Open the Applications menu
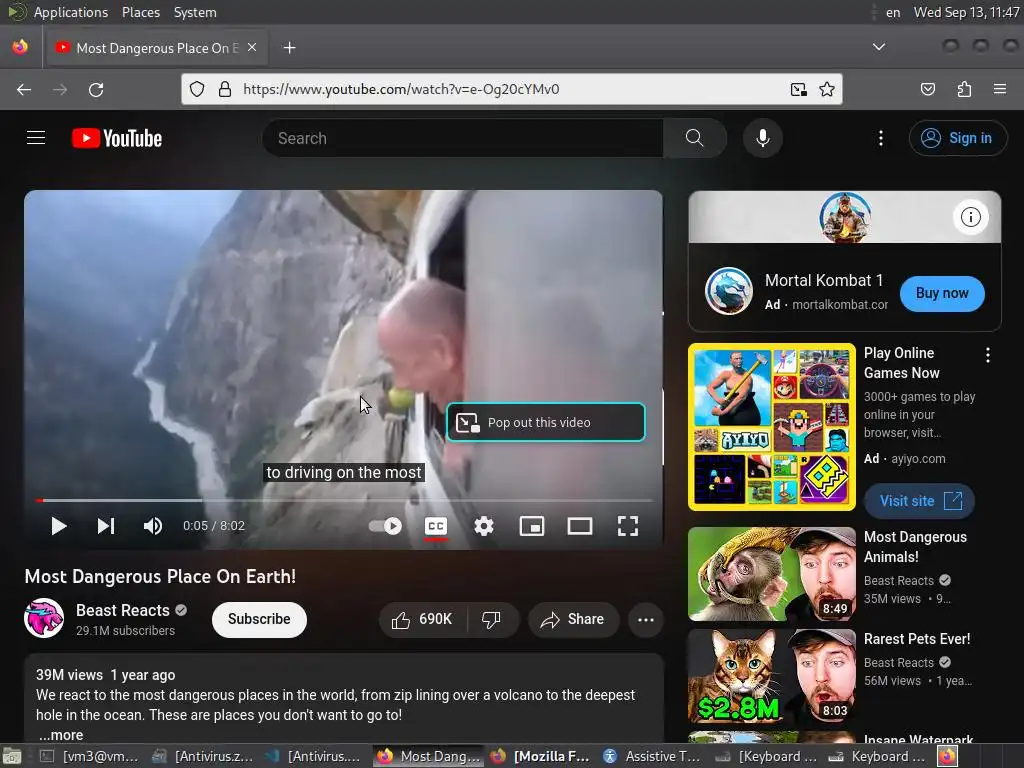Screen dimensions: 1024x768 [71, 12]
